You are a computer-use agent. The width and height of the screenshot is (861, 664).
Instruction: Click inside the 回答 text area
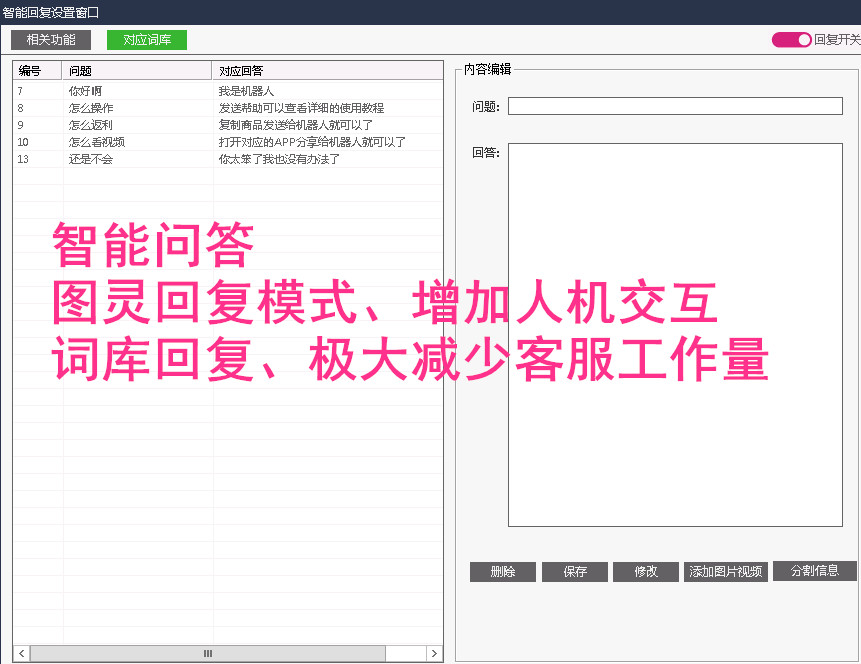pos(675,334)
